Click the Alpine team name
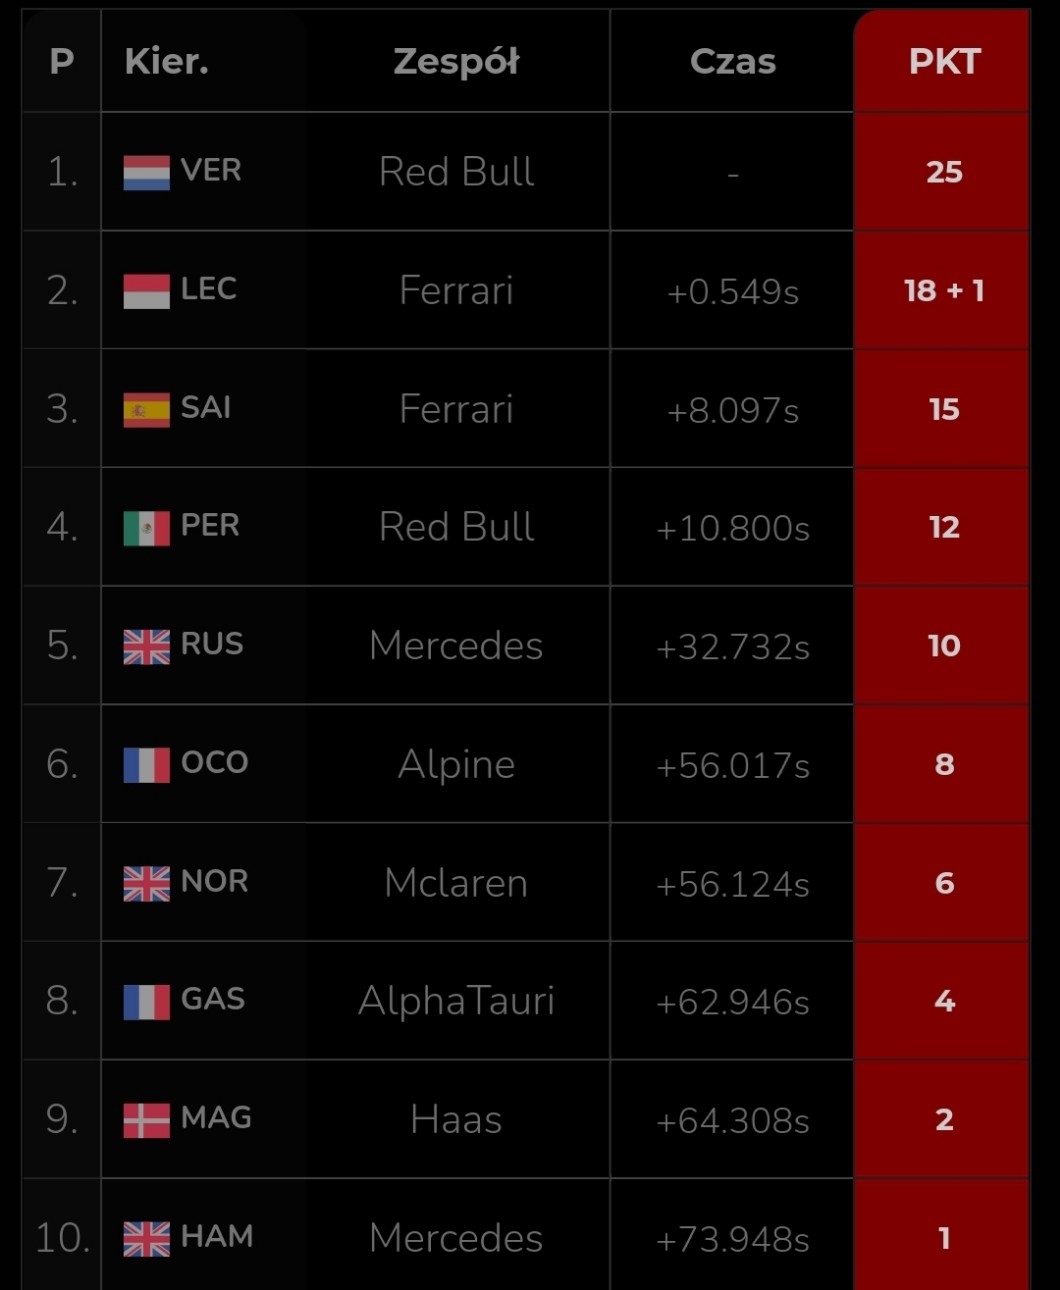This screenshot has height=1290, width=1060. [x=456, y=765]
